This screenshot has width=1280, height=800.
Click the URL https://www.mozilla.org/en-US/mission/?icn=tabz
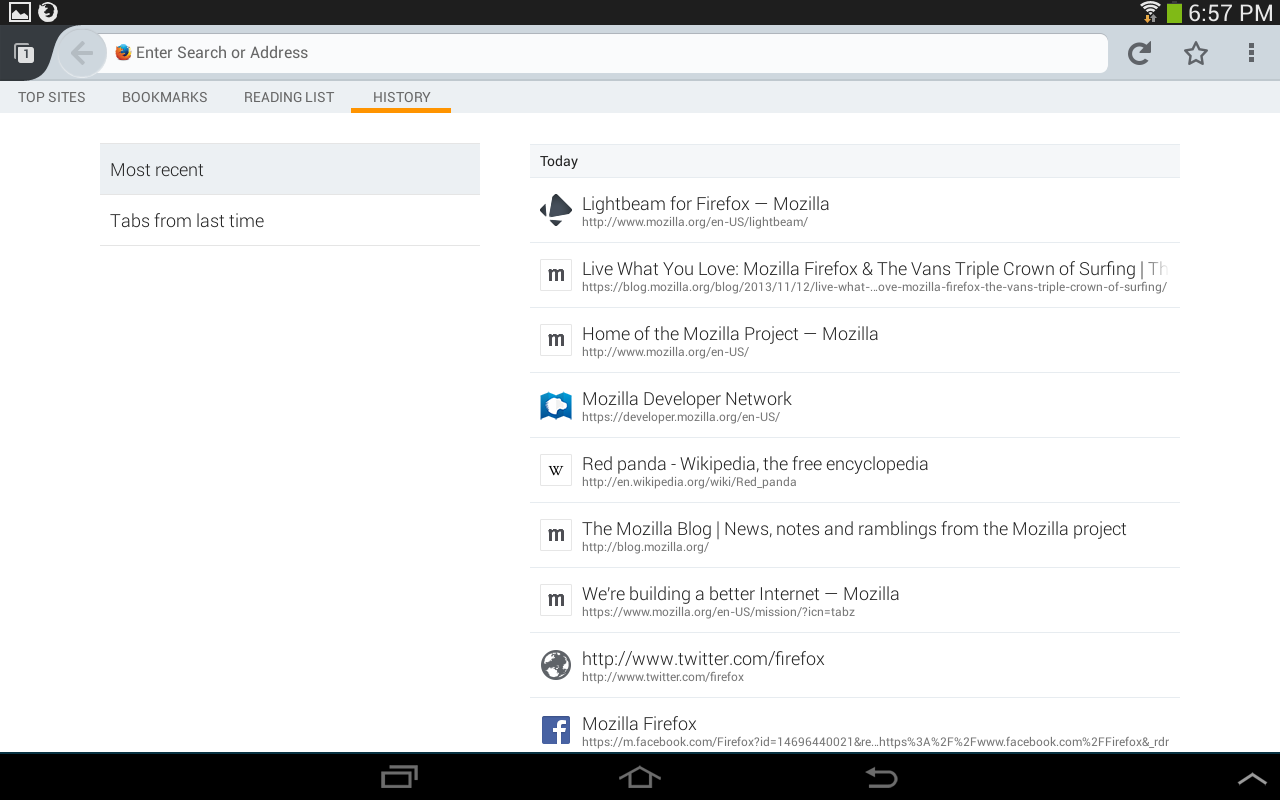[718, 612]
